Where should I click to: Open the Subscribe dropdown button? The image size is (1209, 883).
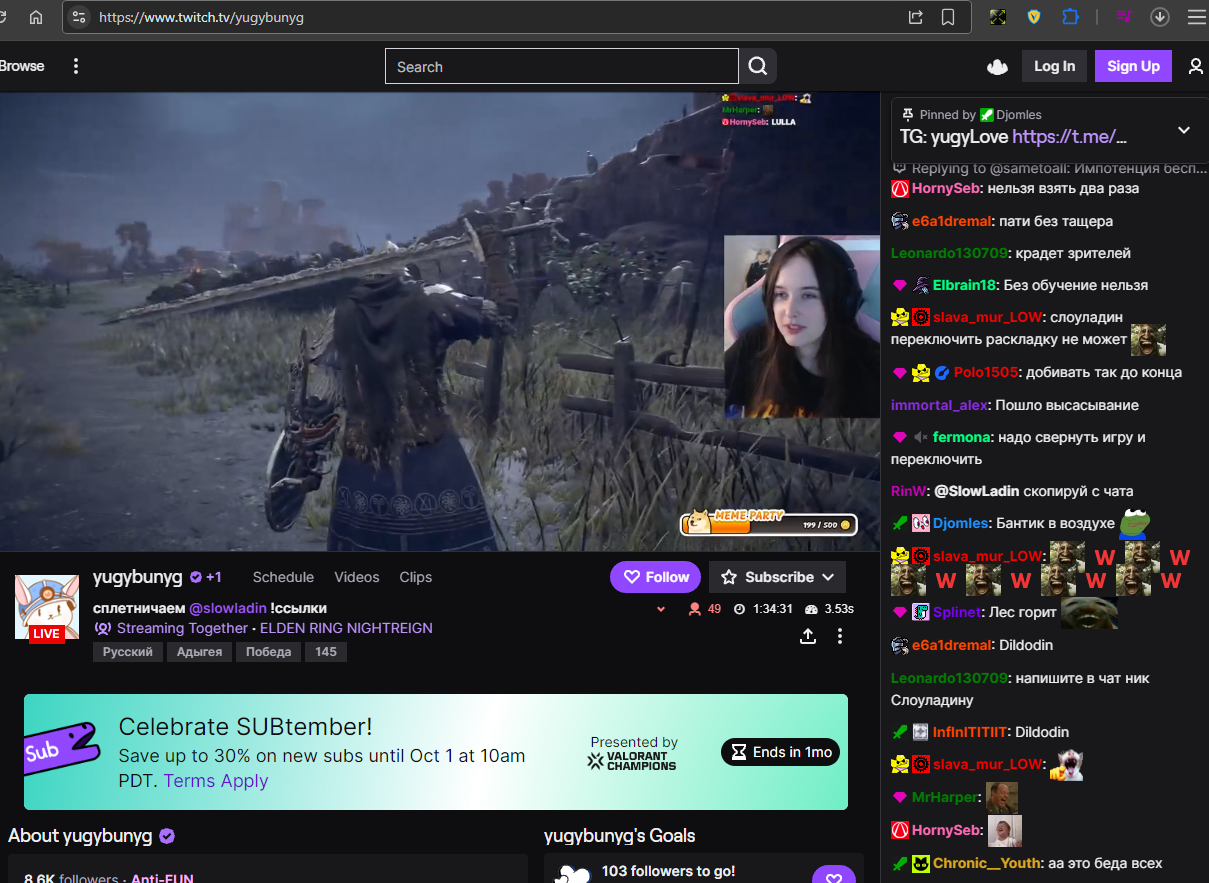pos(777,577)
